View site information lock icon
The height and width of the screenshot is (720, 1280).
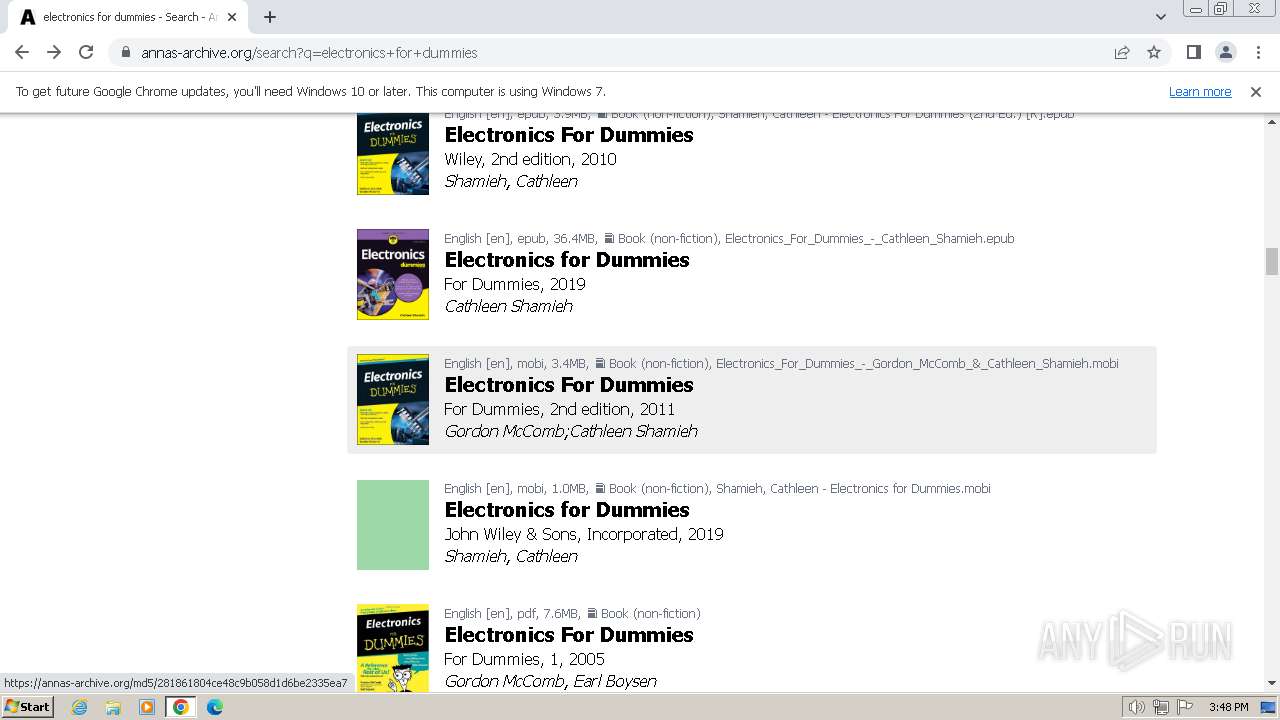point(126,52)
